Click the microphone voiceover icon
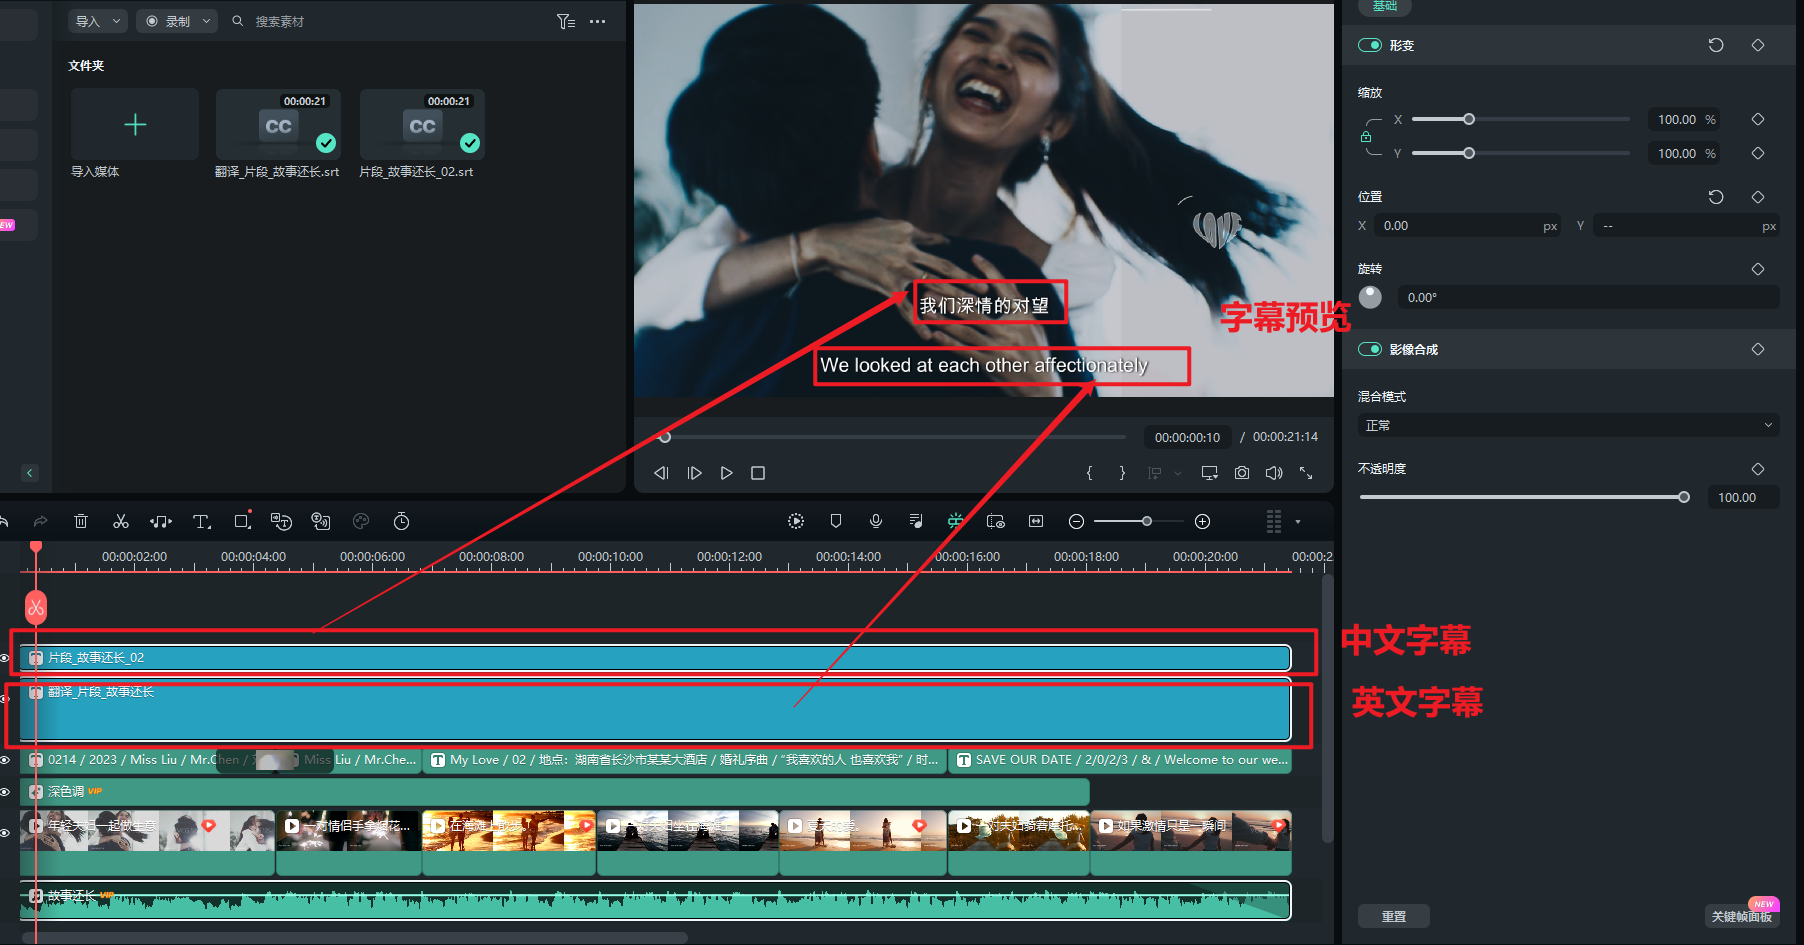1804x945 pixels. pos(875,521)
